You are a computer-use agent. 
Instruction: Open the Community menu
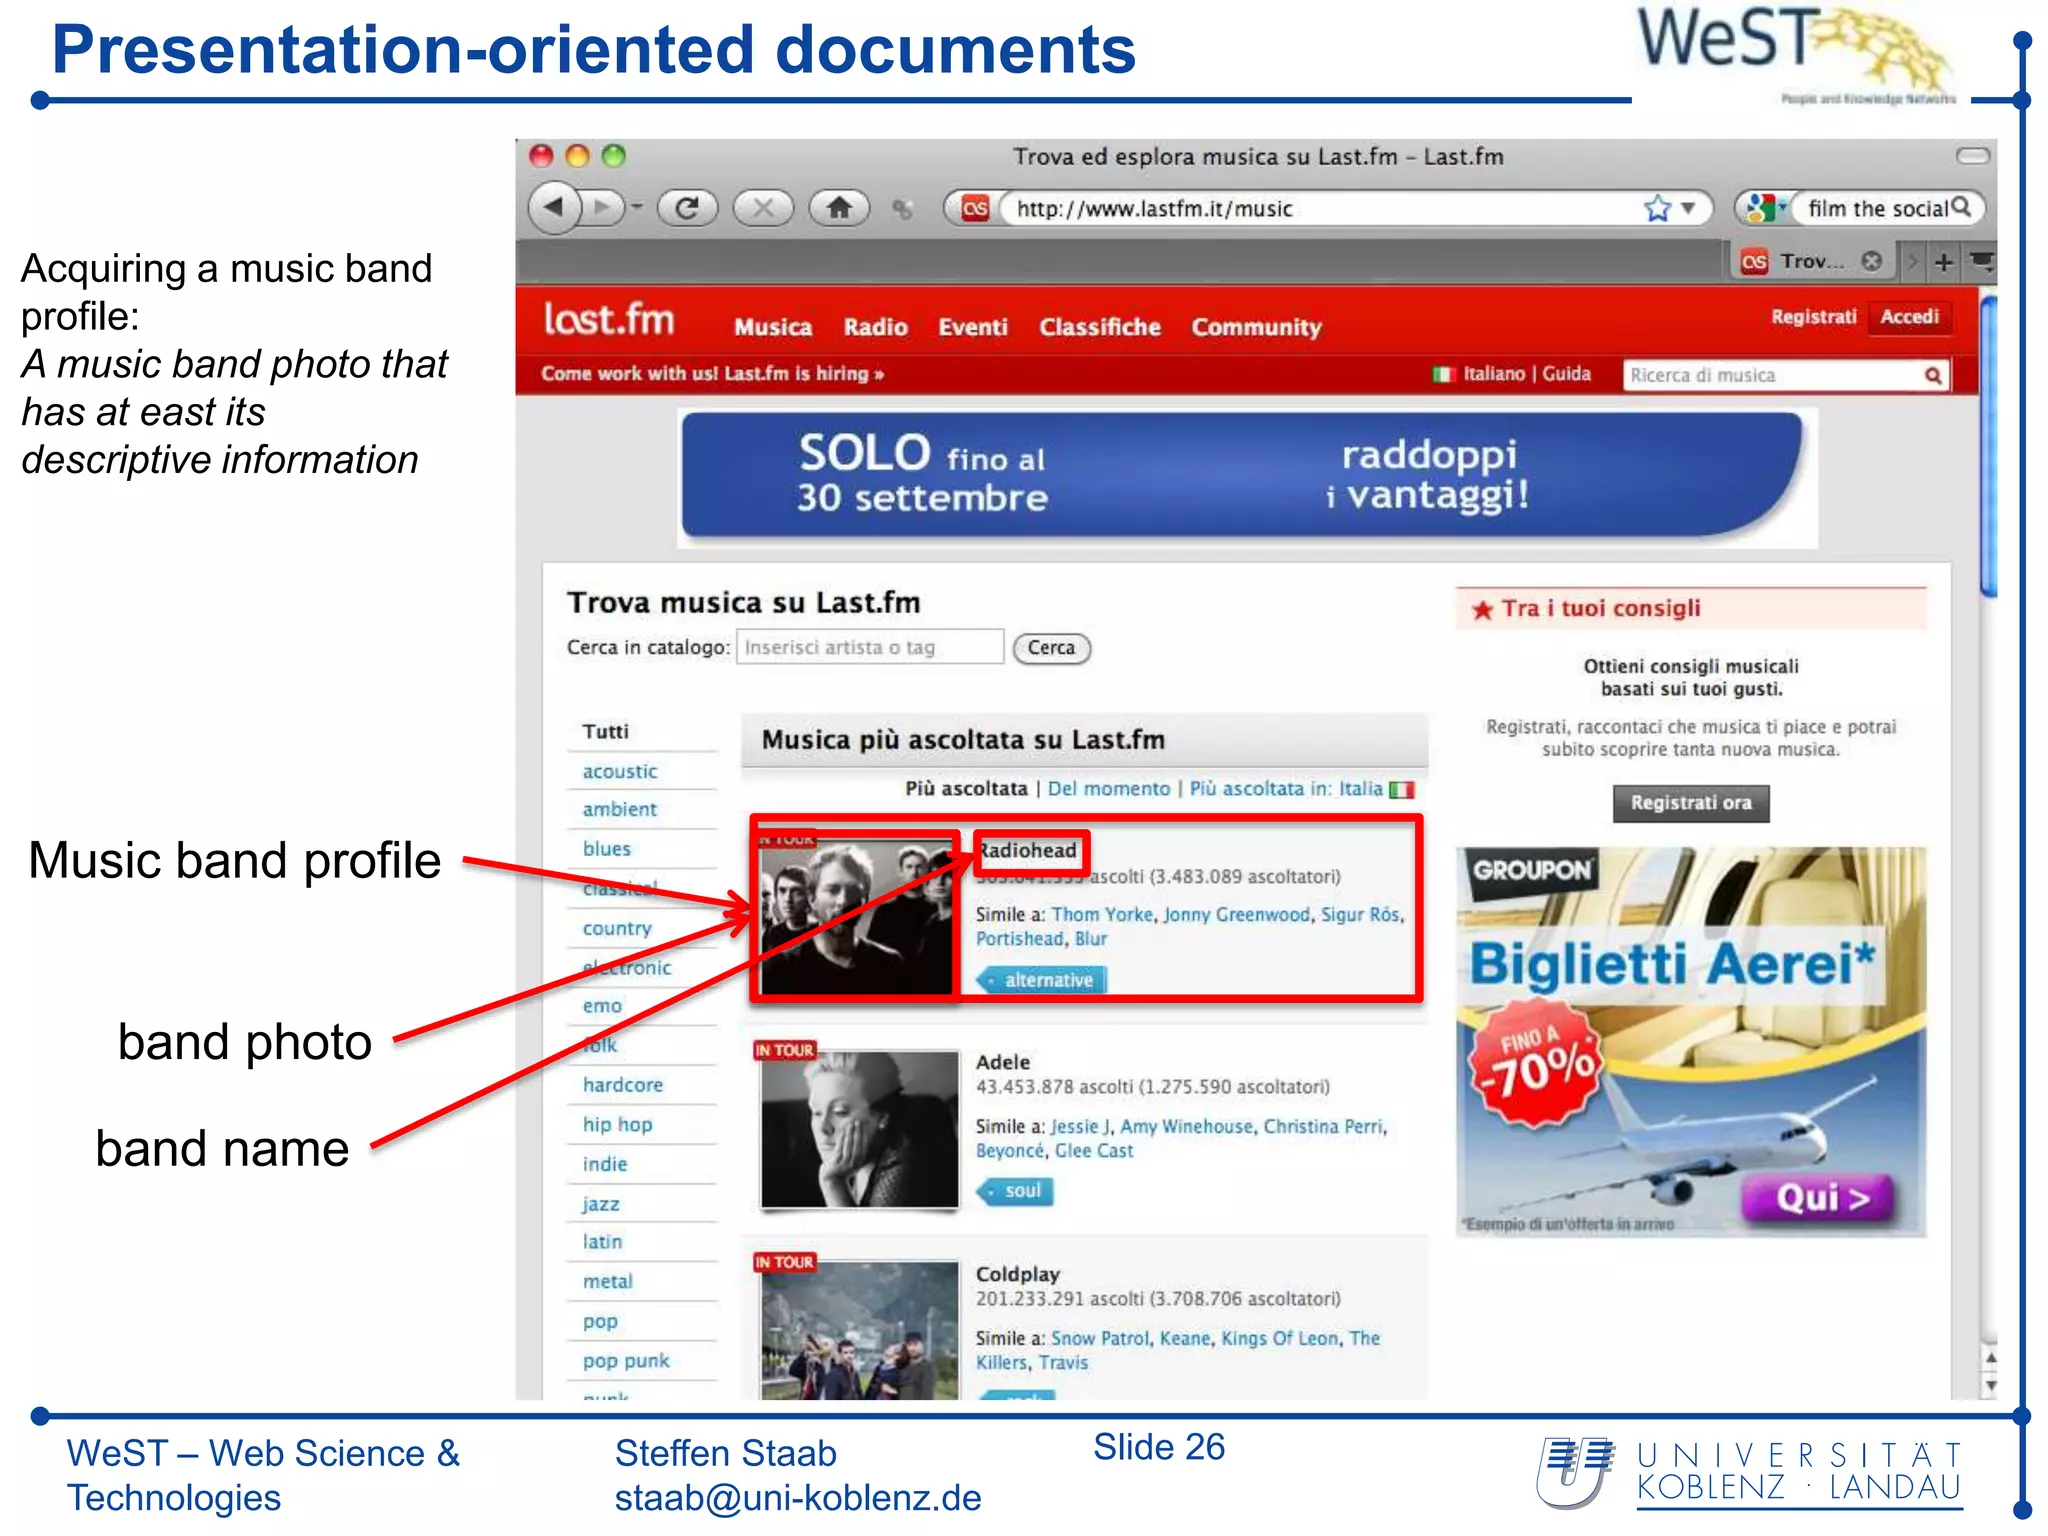pos(1256,327)
